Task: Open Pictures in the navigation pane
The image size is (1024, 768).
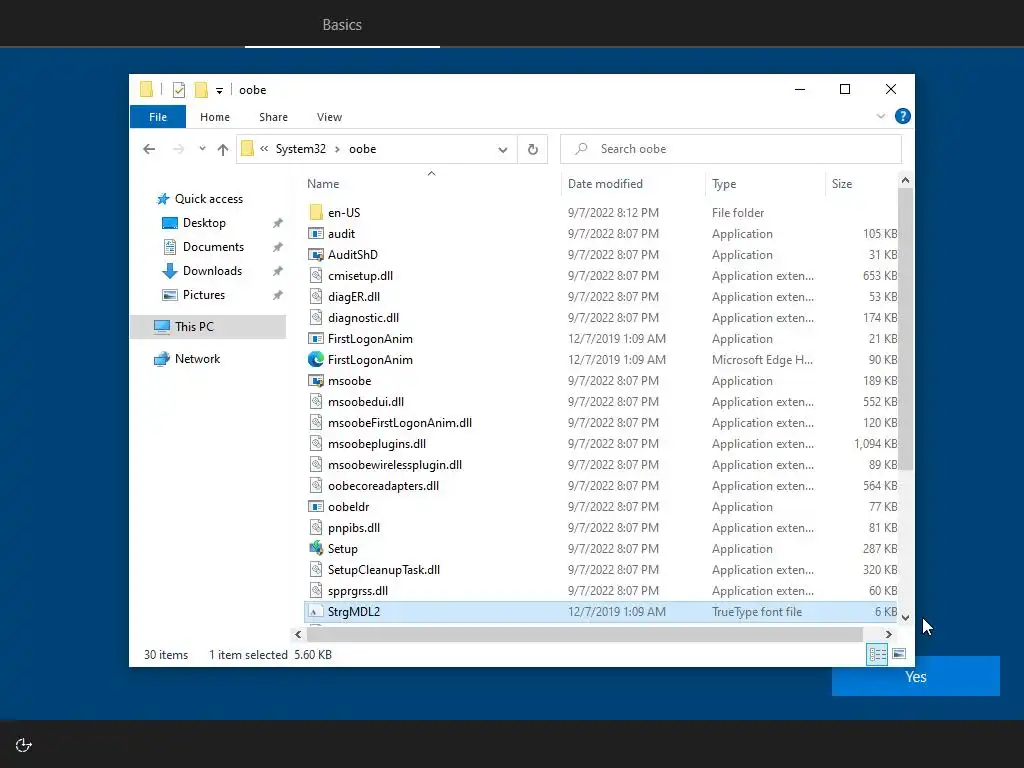Action: coord(203,295)
